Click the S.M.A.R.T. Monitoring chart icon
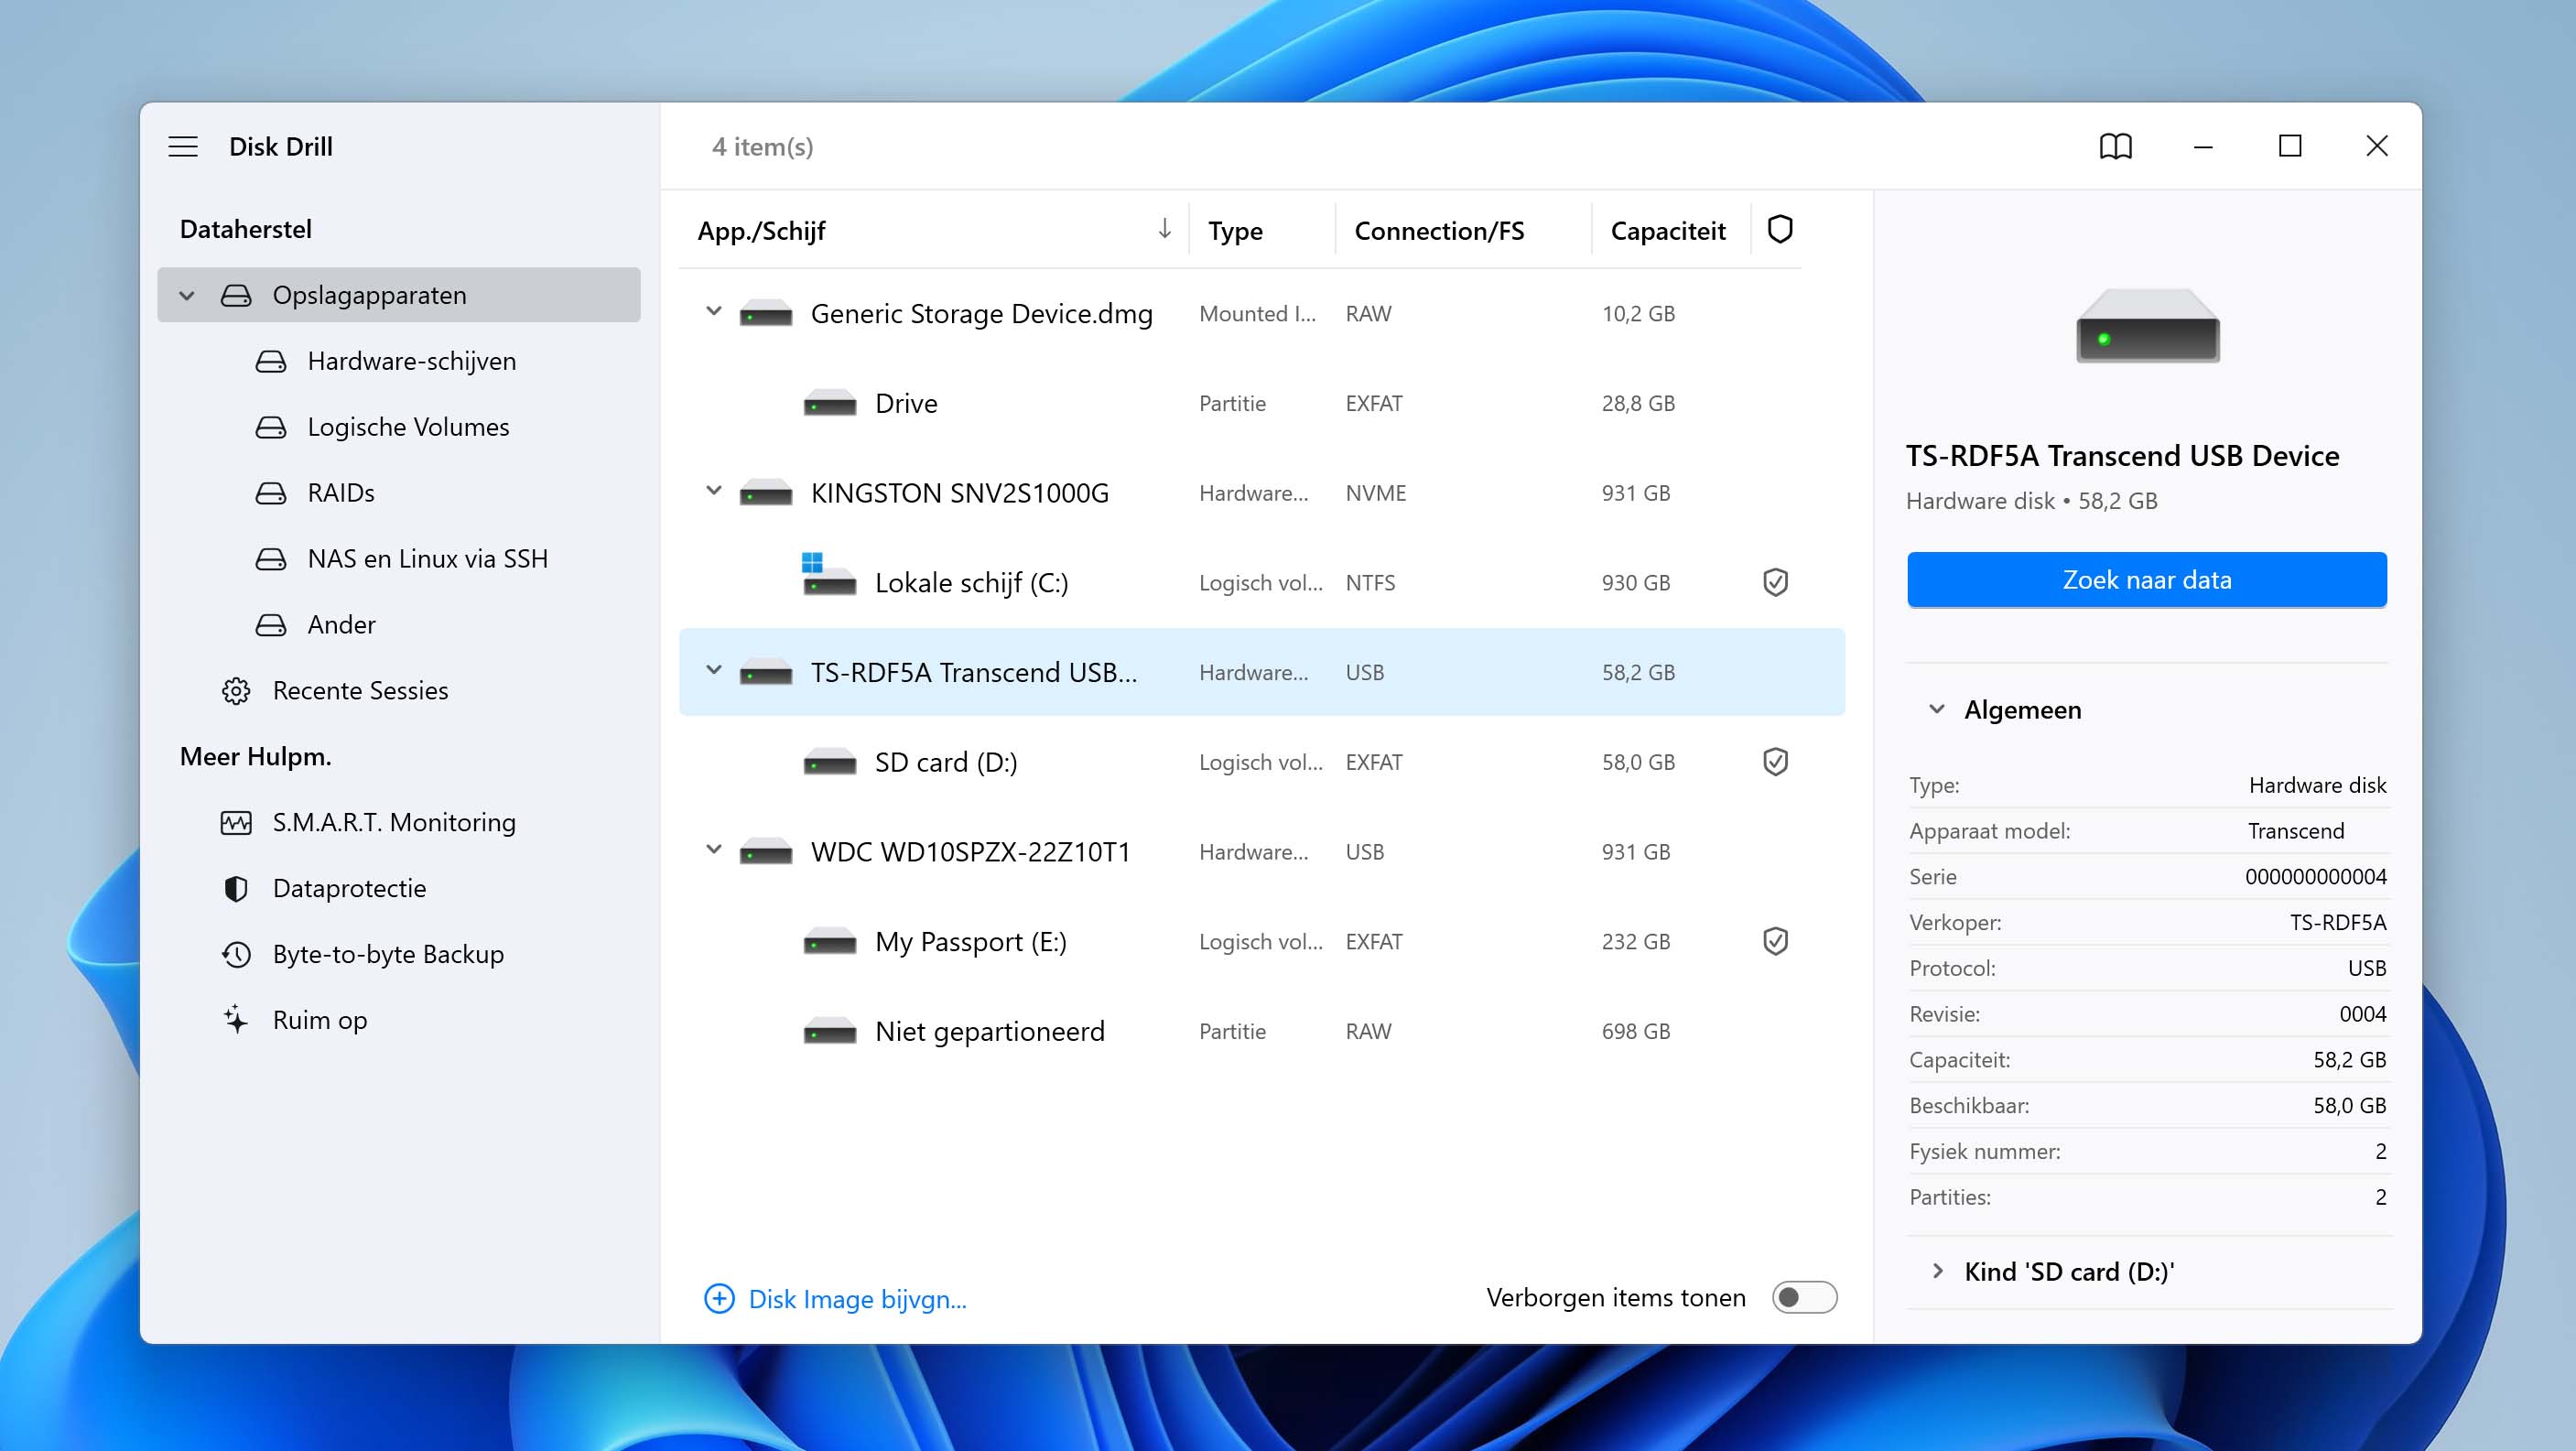Screen dimensions: 2576x1451 click(236, 823)
